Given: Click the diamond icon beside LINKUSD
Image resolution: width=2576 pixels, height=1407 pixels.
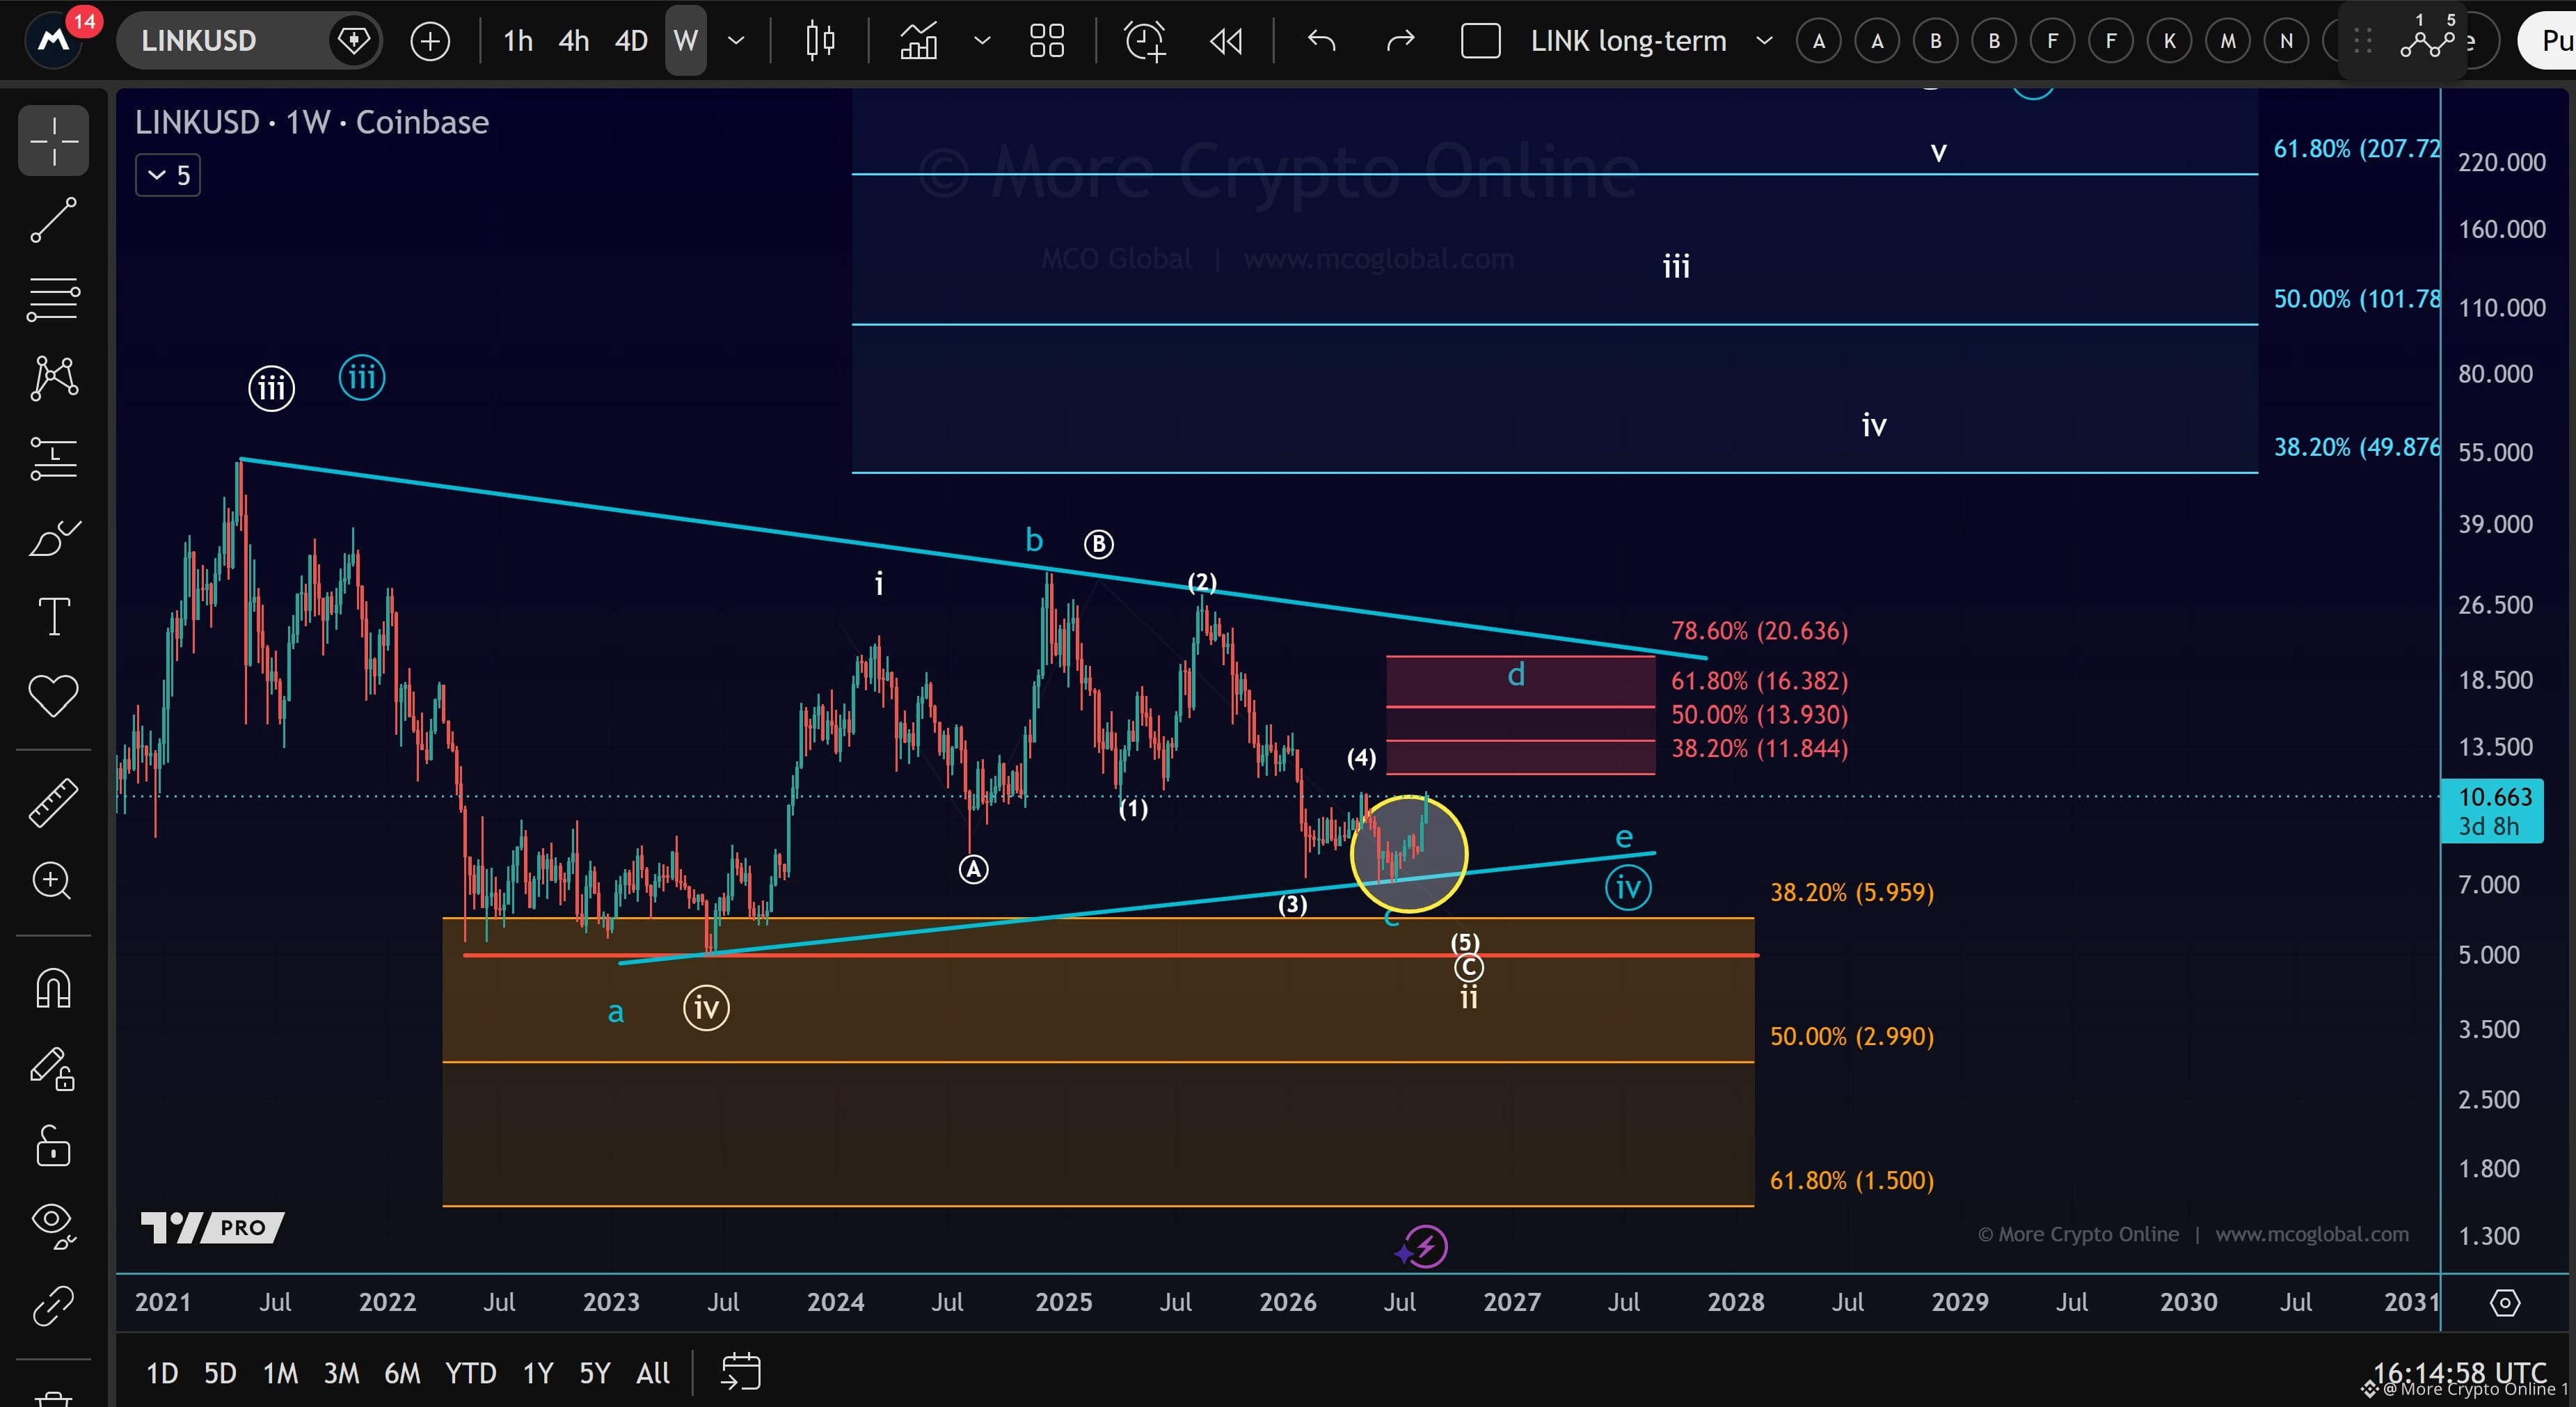Looking at the screenshot, I should pos(354,40).
